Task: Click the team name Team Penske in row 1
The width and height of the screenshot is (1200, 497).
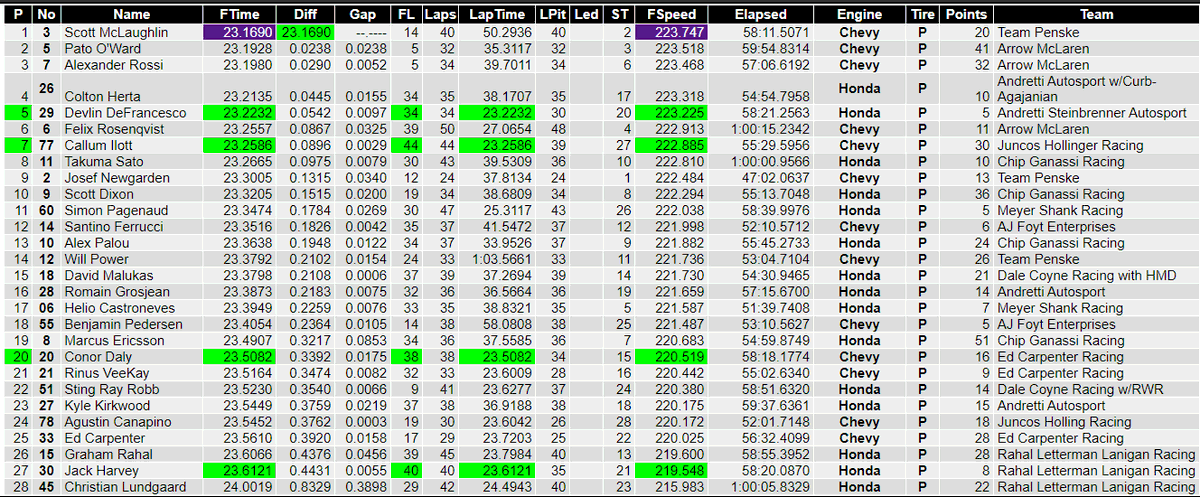Action: [x=1037, y=32]
